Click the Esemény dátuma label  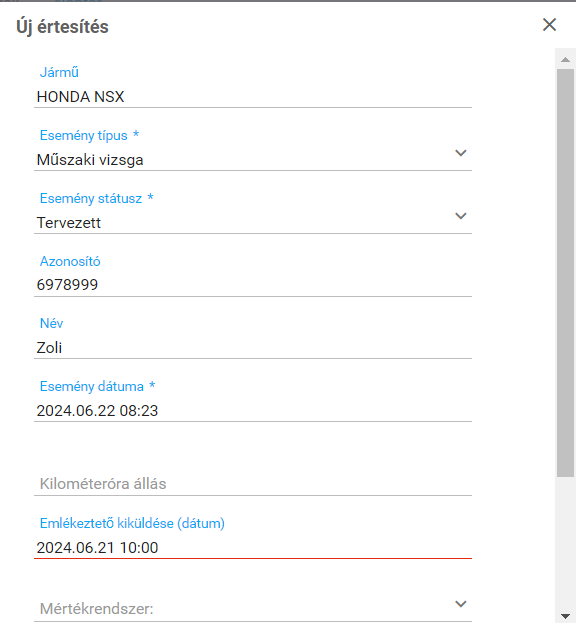[x=92, y=386]
